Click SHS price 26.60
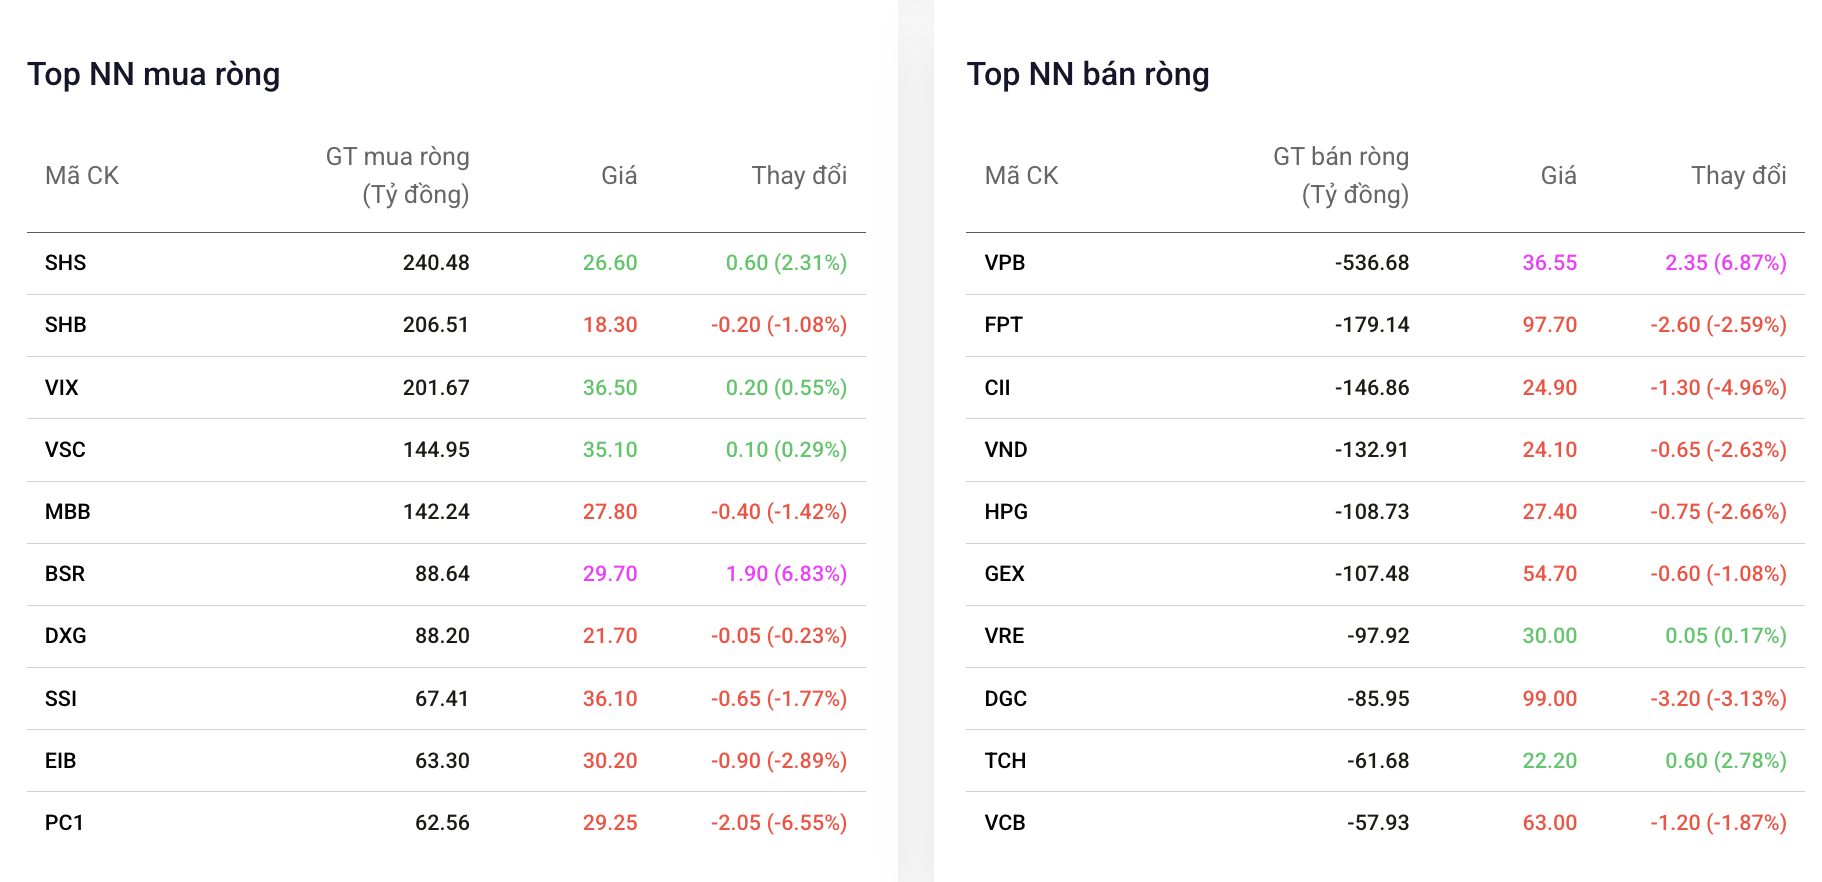 [x=610, y=263]
